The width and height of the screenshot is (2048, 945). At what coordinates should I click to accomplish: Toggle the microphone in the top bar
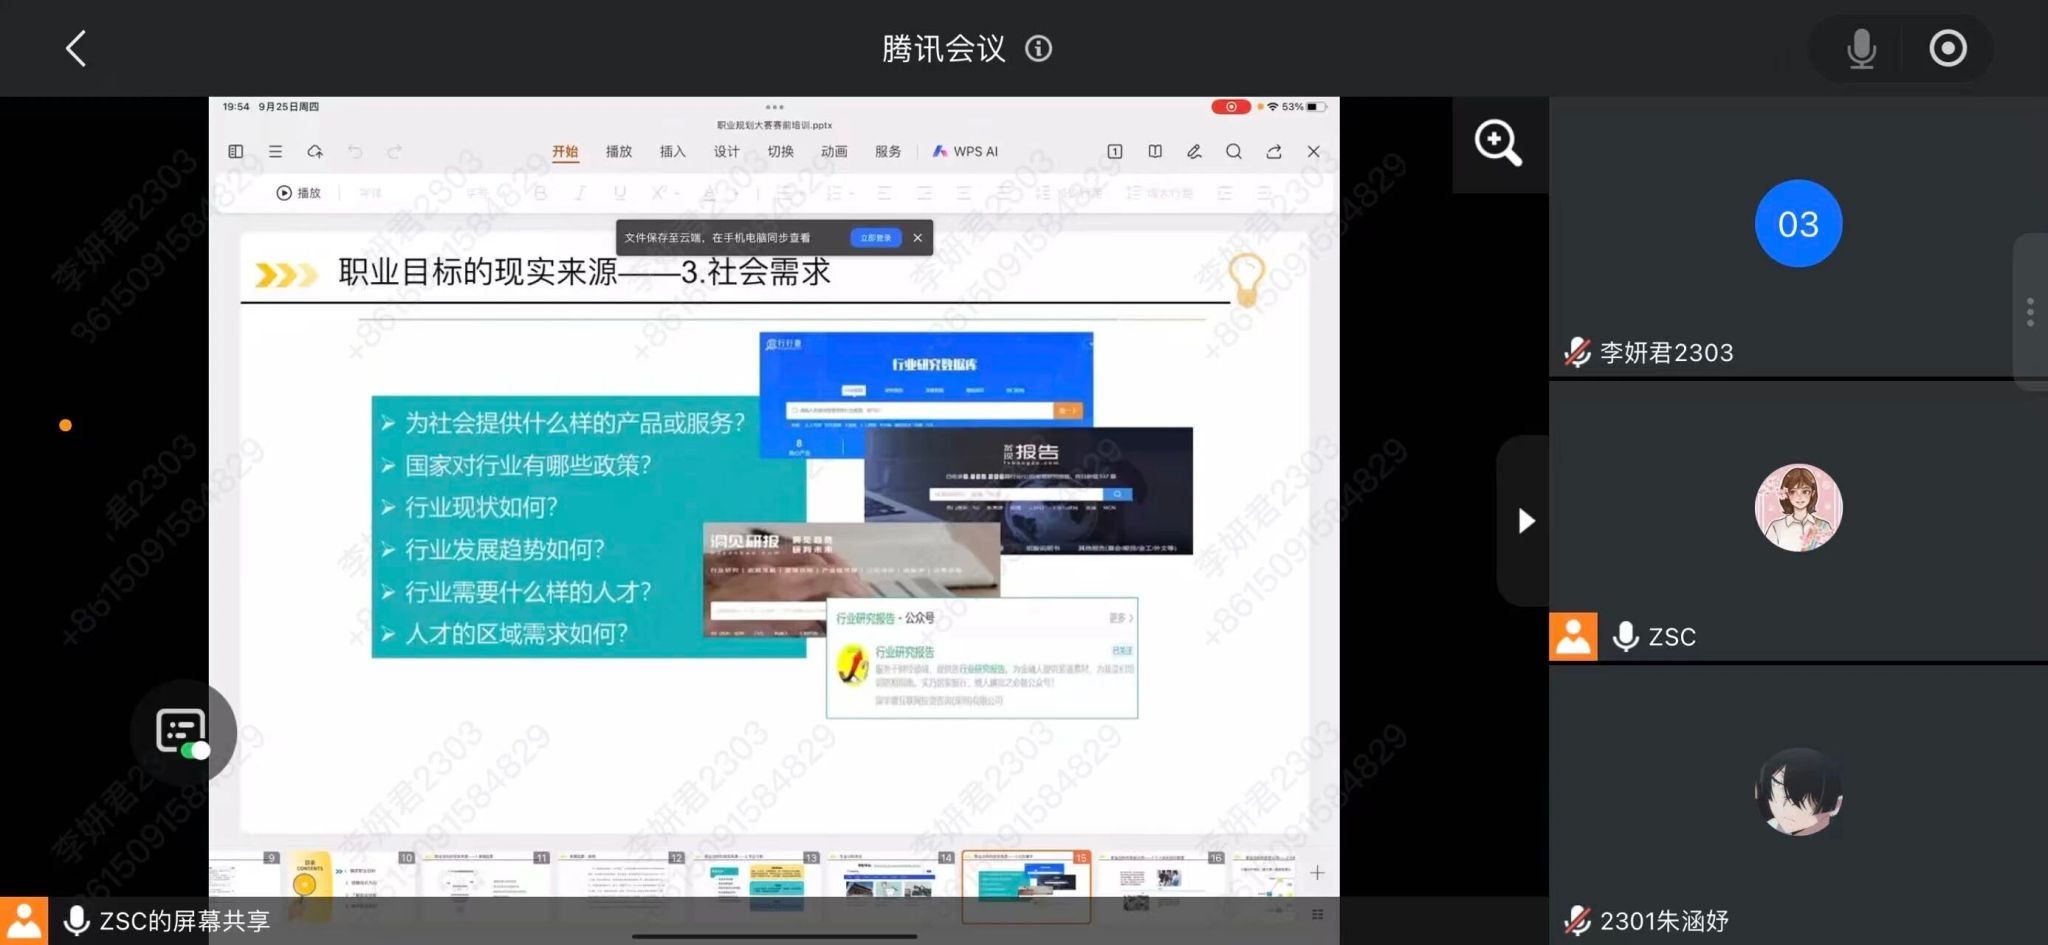[1861, 48]
